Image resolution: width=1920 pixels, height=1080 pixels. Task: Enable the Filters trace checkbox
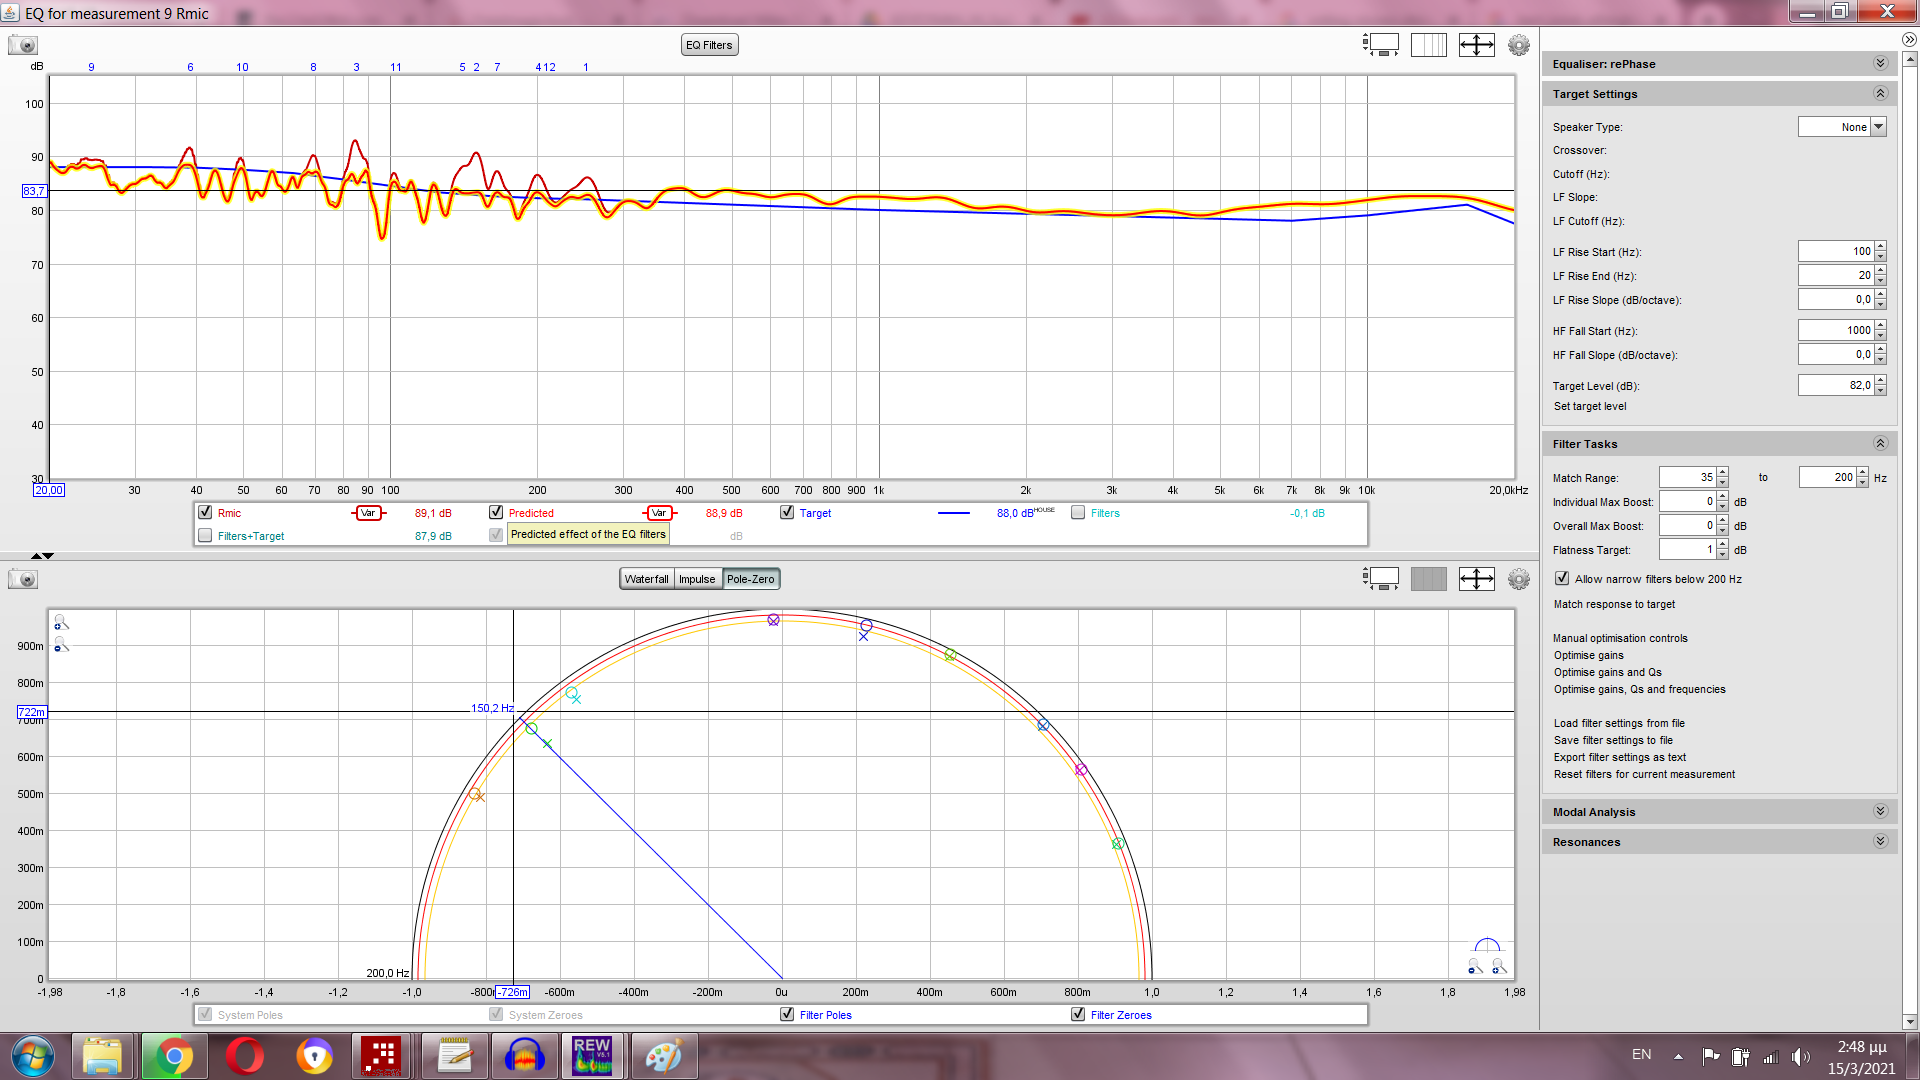(1078, 512)
